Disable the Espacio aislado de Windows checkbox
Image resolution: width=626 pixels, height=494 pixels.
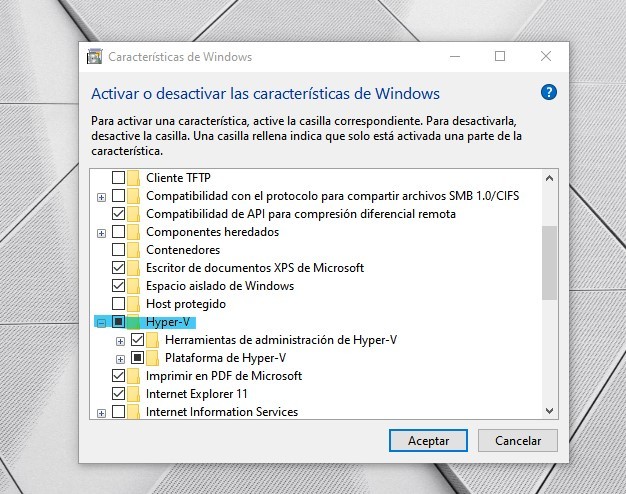tap(119, 286)
